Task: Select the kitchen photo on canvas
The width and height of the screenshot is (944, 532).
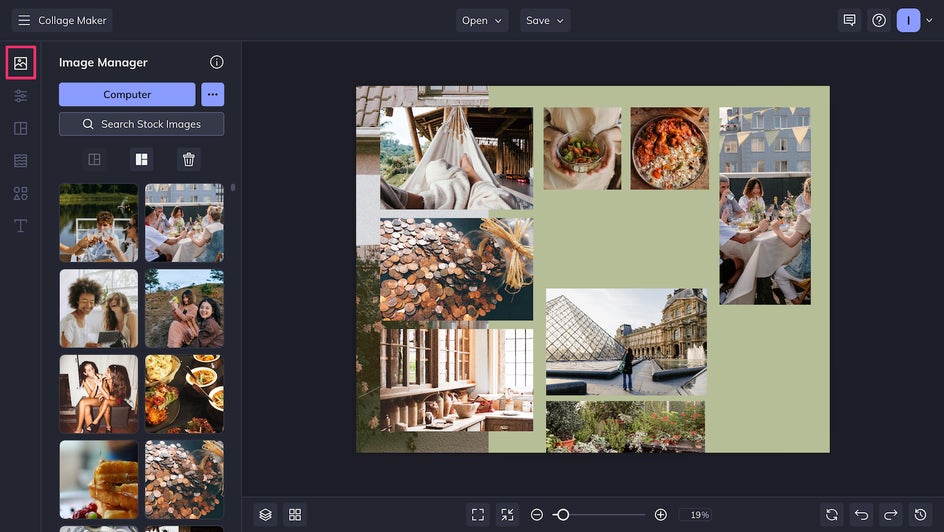Action: 456,380
